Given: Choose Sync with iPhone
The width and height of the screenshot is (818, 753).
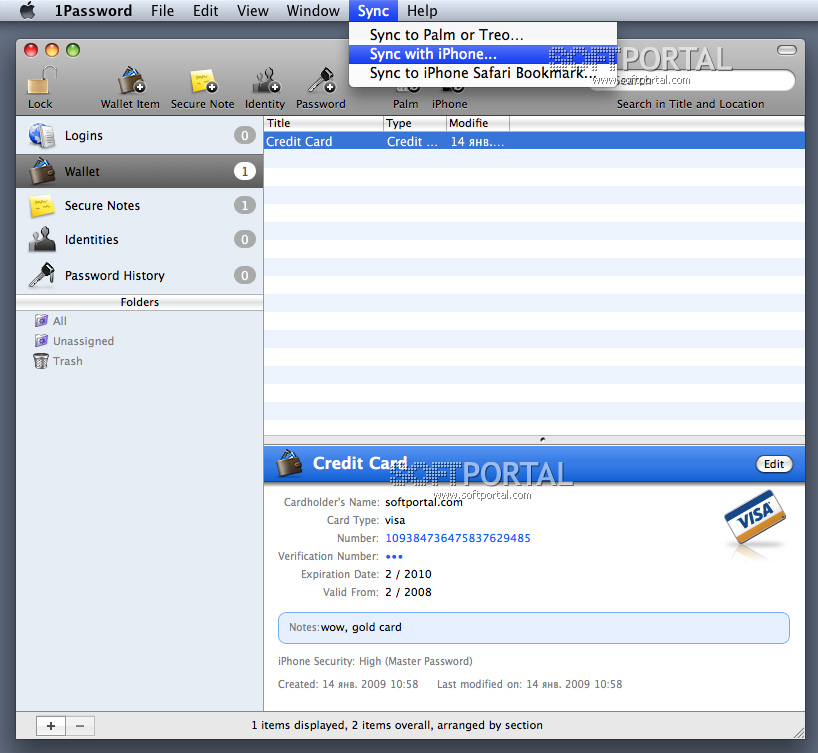Looking at the screenshot, I should 483,54.
